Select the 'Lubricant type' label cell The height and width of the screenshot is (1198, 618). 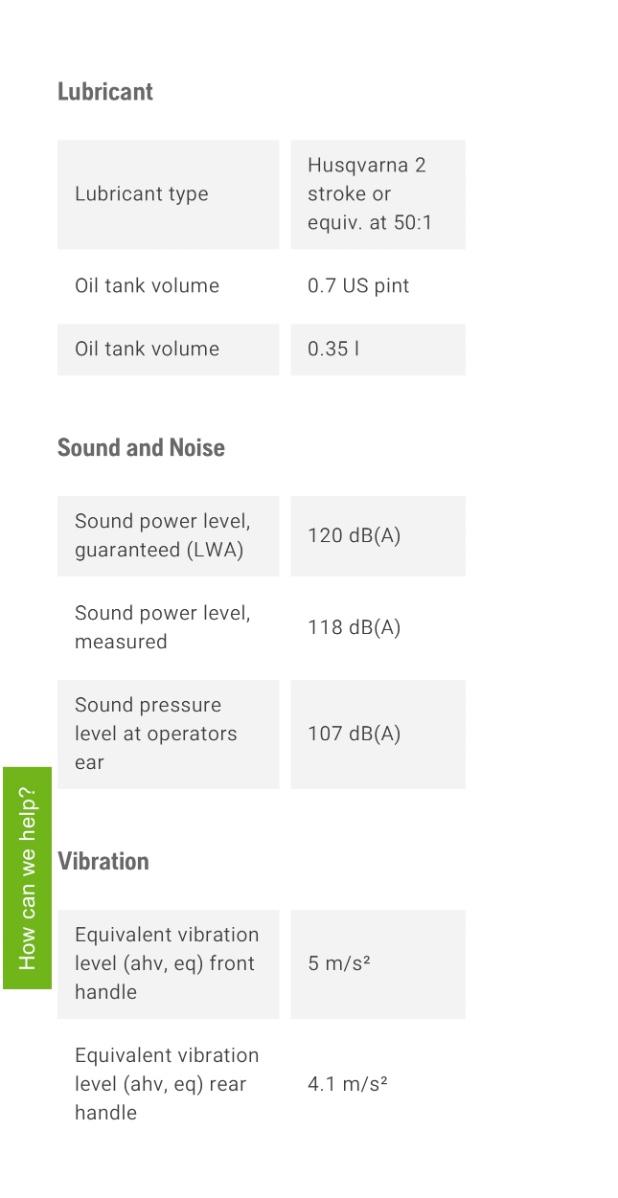click(x=141, y=194)
